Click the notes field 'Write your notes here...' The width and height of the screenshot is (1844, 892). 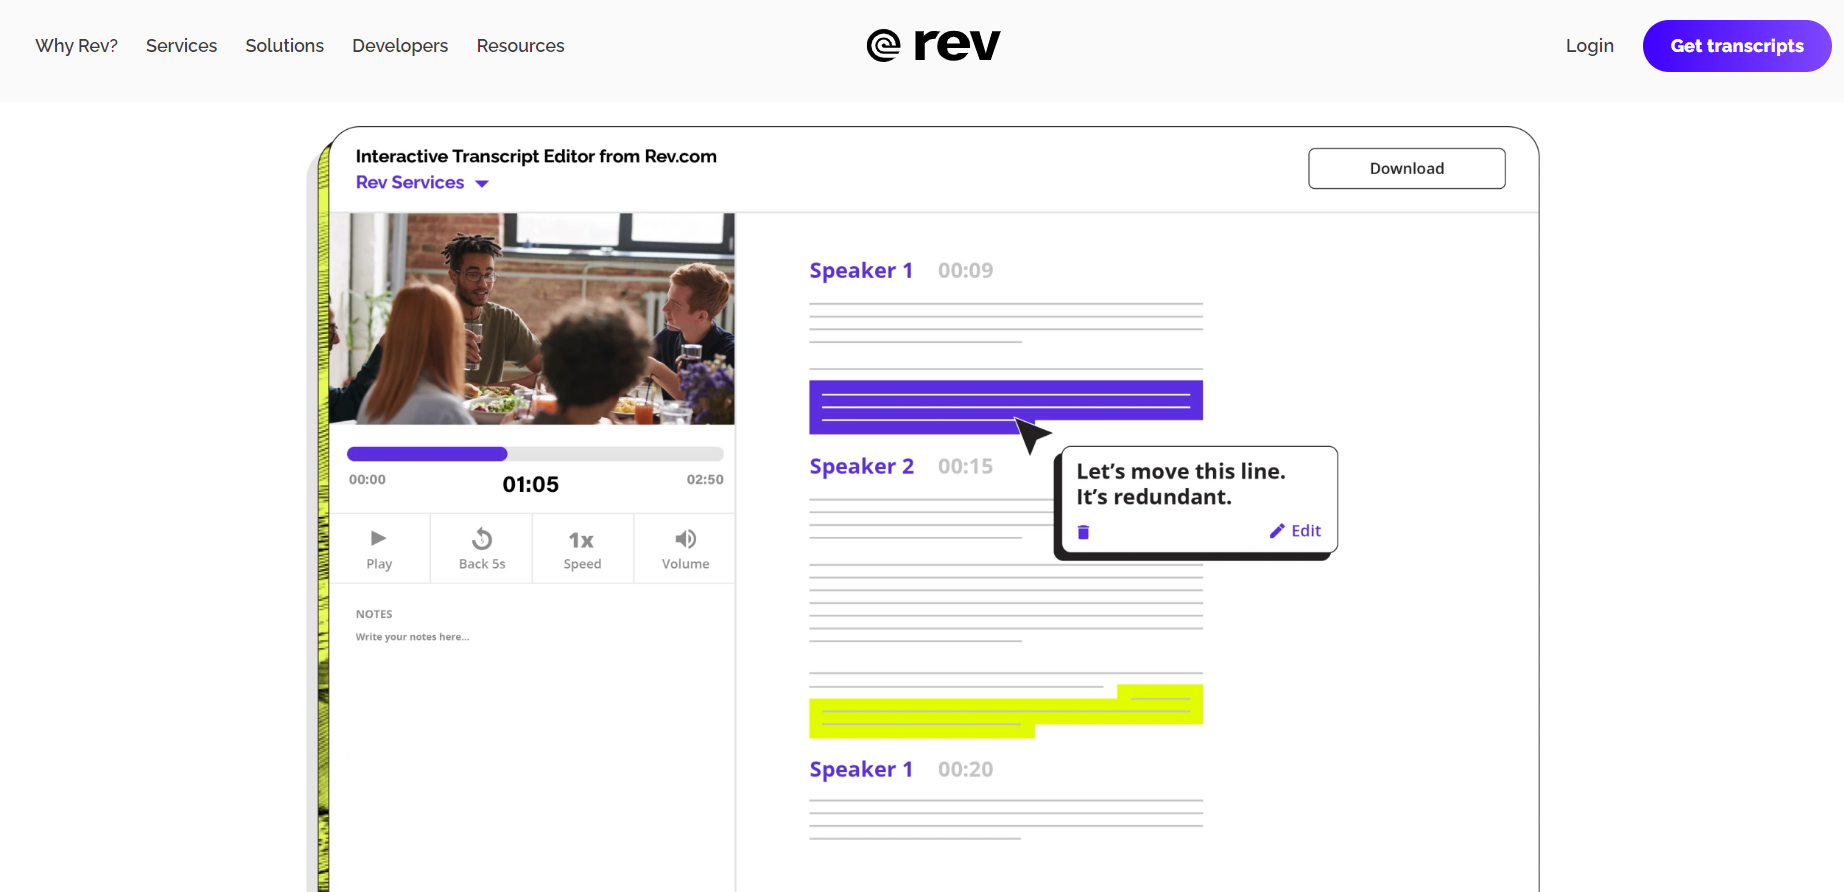412,637
